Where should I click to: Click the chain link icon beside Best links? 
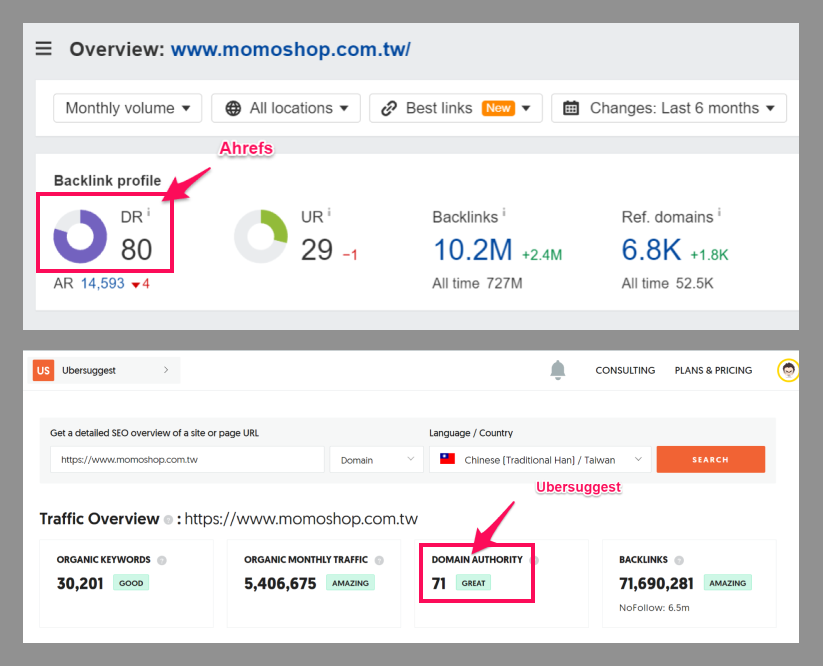pos(389,109)
